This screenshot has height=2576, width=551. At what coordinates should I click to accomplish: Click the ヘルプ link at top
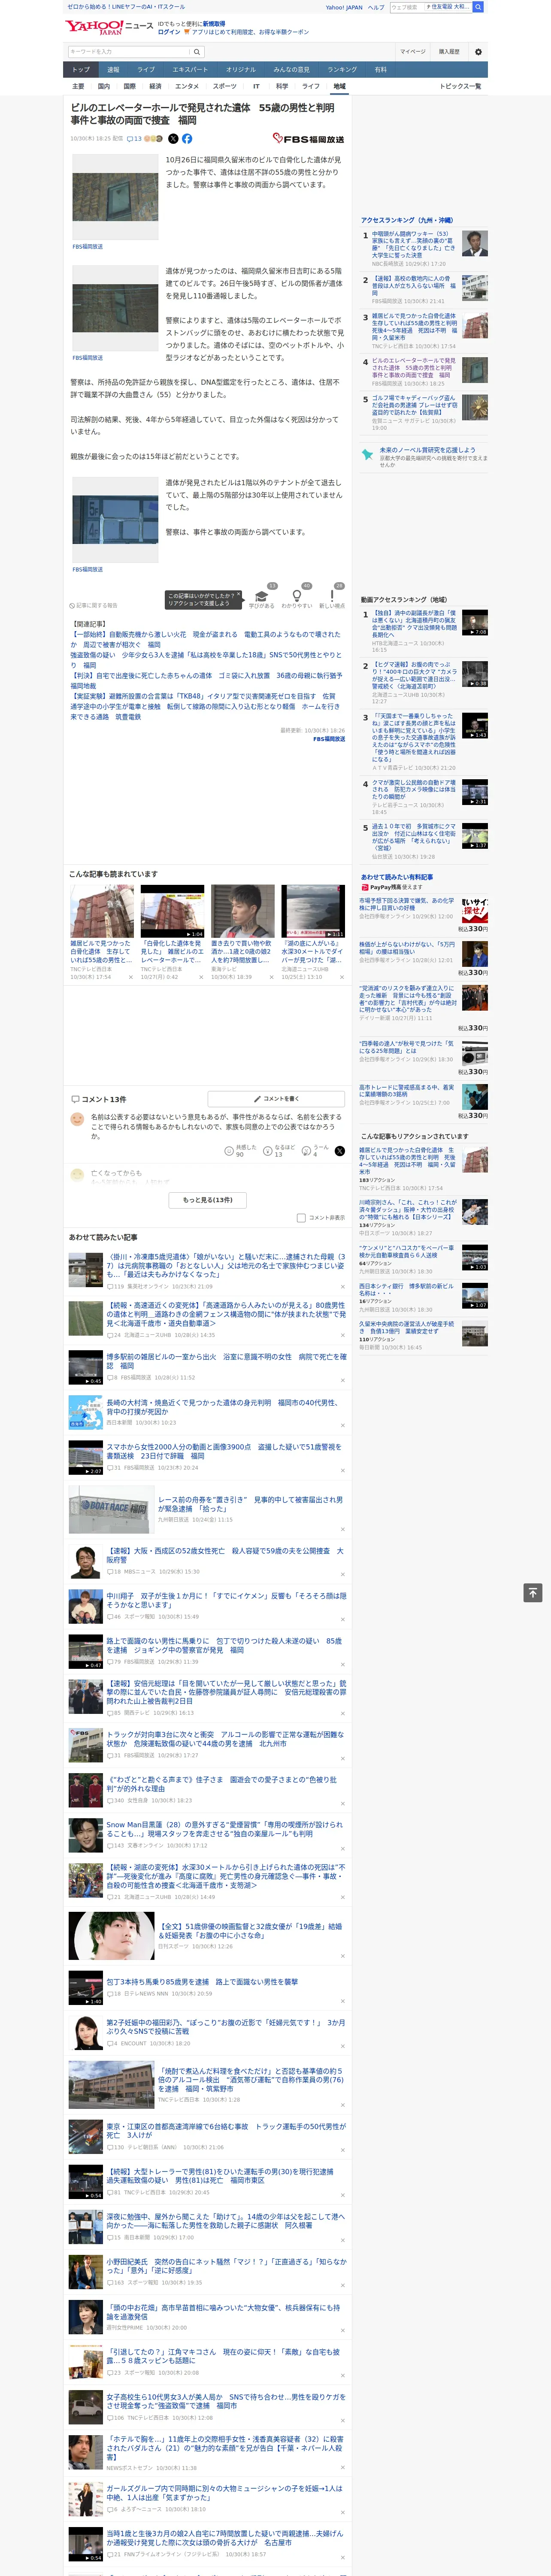coord(376,7)
